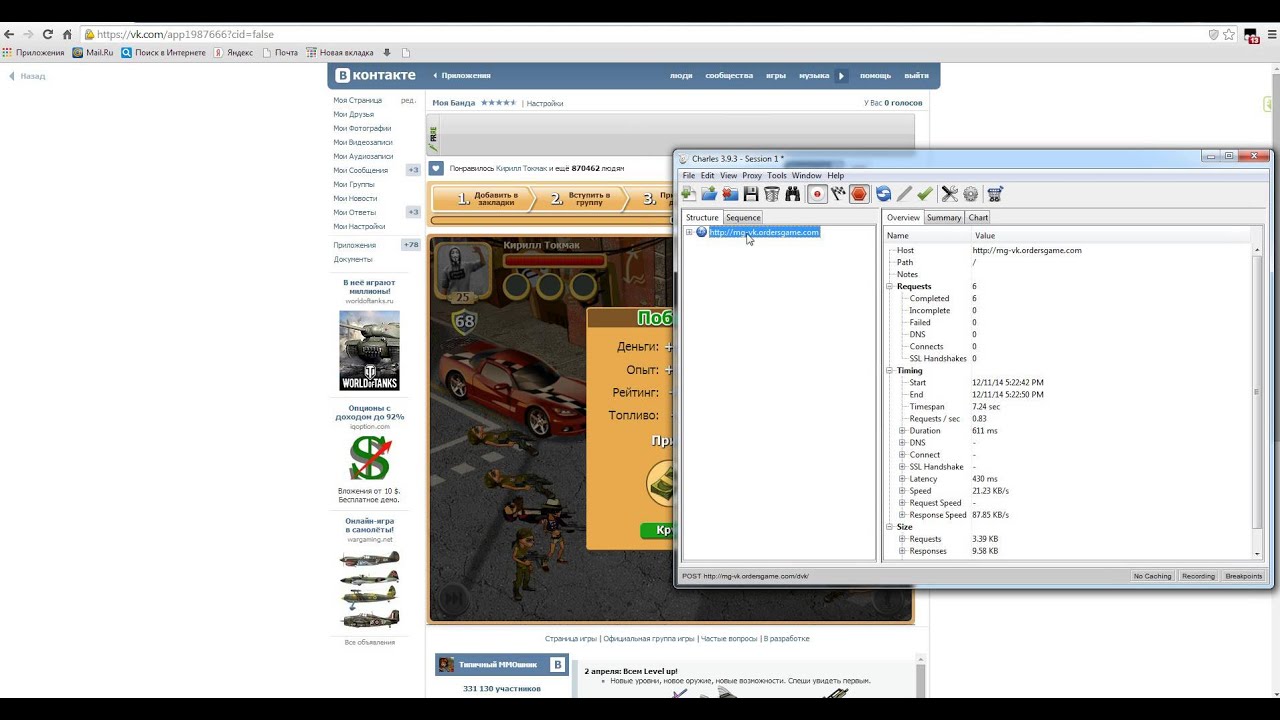Validate the selected response with green checkmark
1280x720 pixels.
(x=925, y=194)
